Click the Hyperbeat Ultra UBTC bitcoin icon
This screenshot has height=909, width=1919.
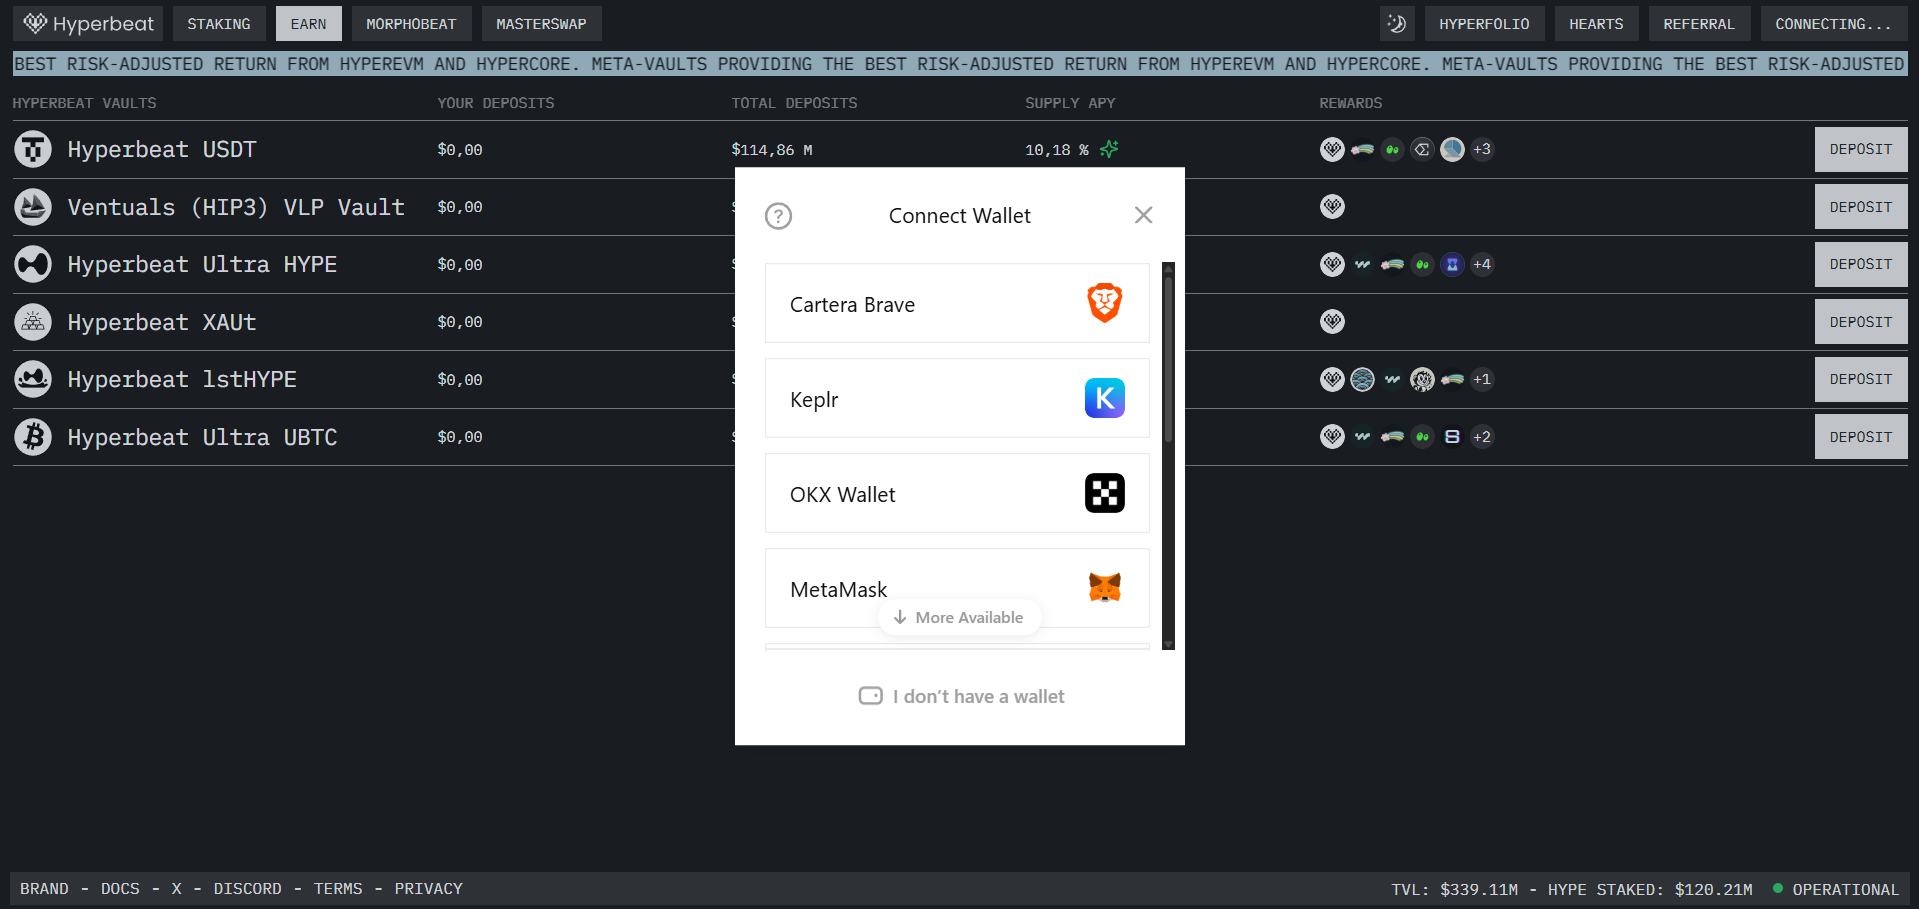(33, 437)
